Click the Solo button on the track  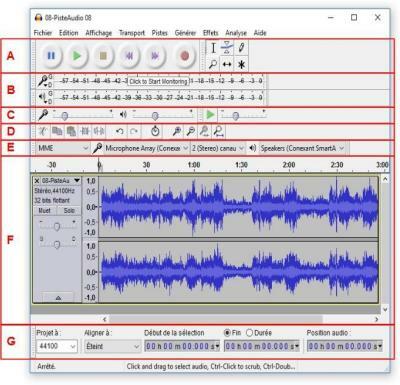tap(69, 211)
